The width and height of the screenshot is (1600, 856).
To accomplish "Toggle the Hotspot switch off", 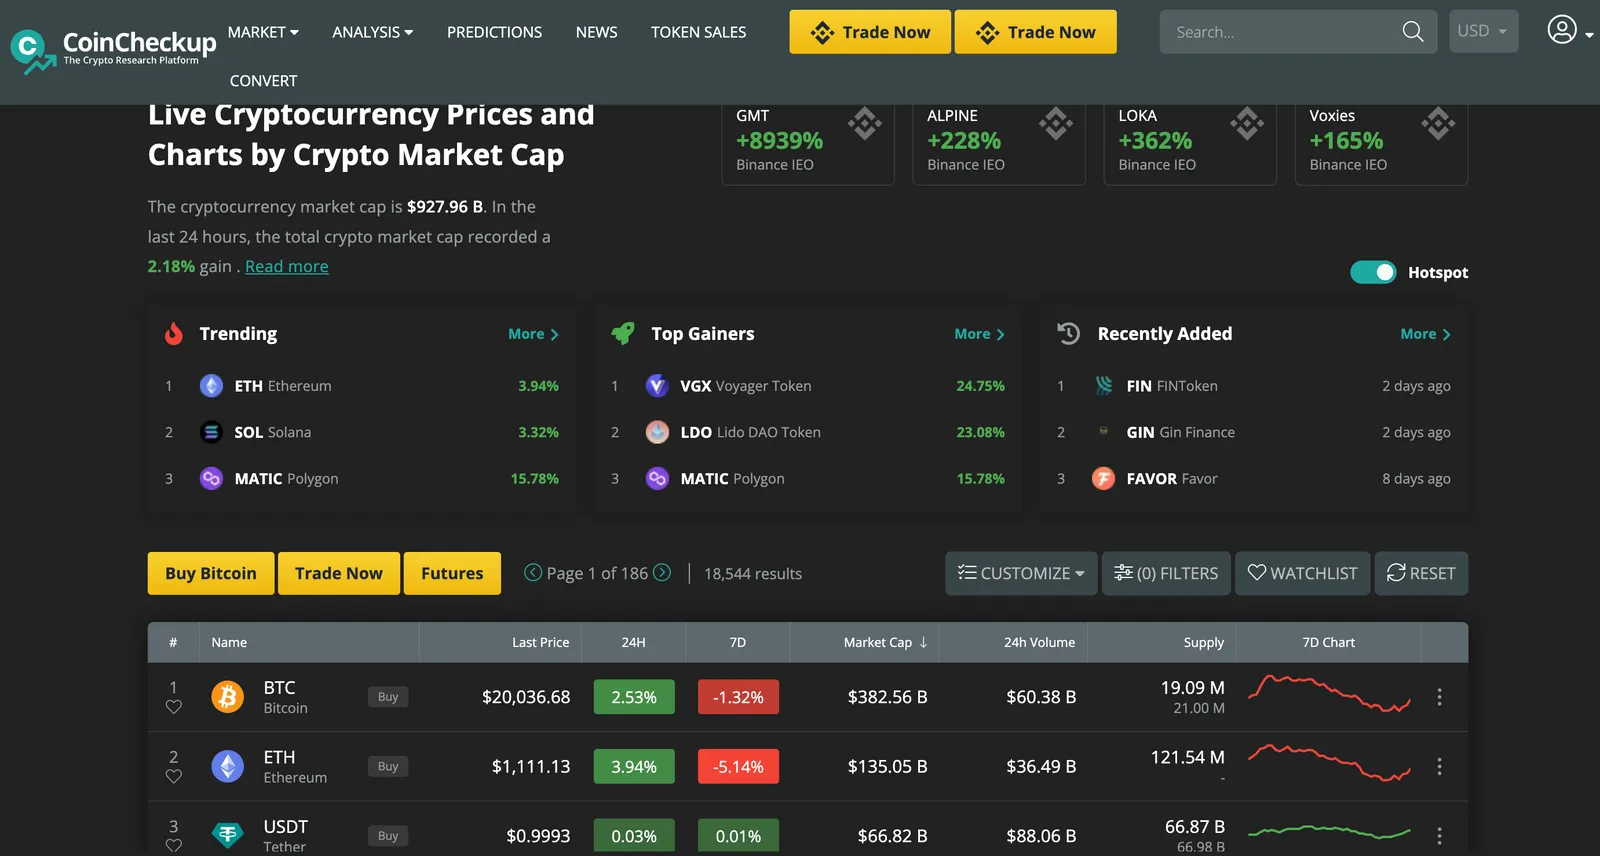I will click(x=1373, y=272).
